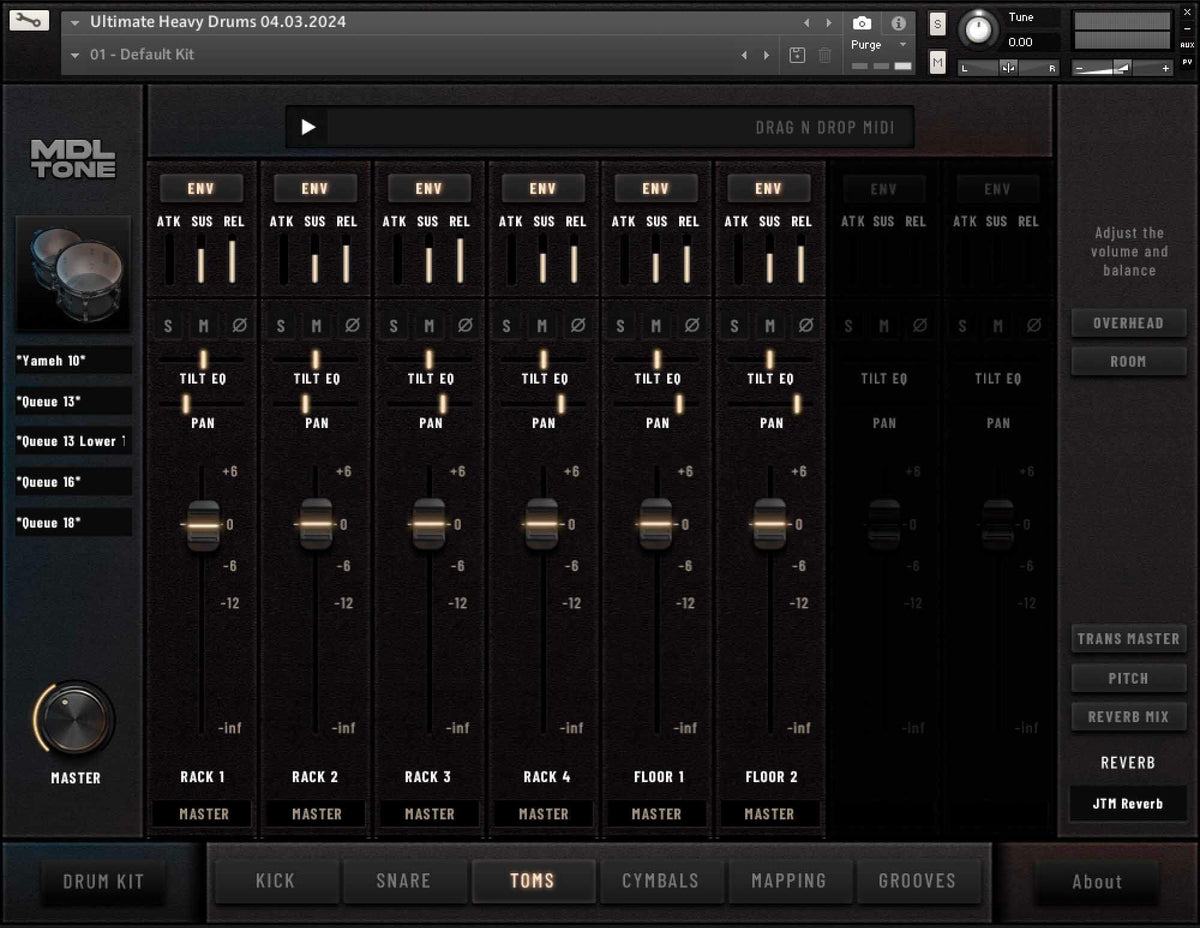Invert phase on Floor 1 channel
The width and height of the screenshot is (1200, 928).
[x=692, y=326]
